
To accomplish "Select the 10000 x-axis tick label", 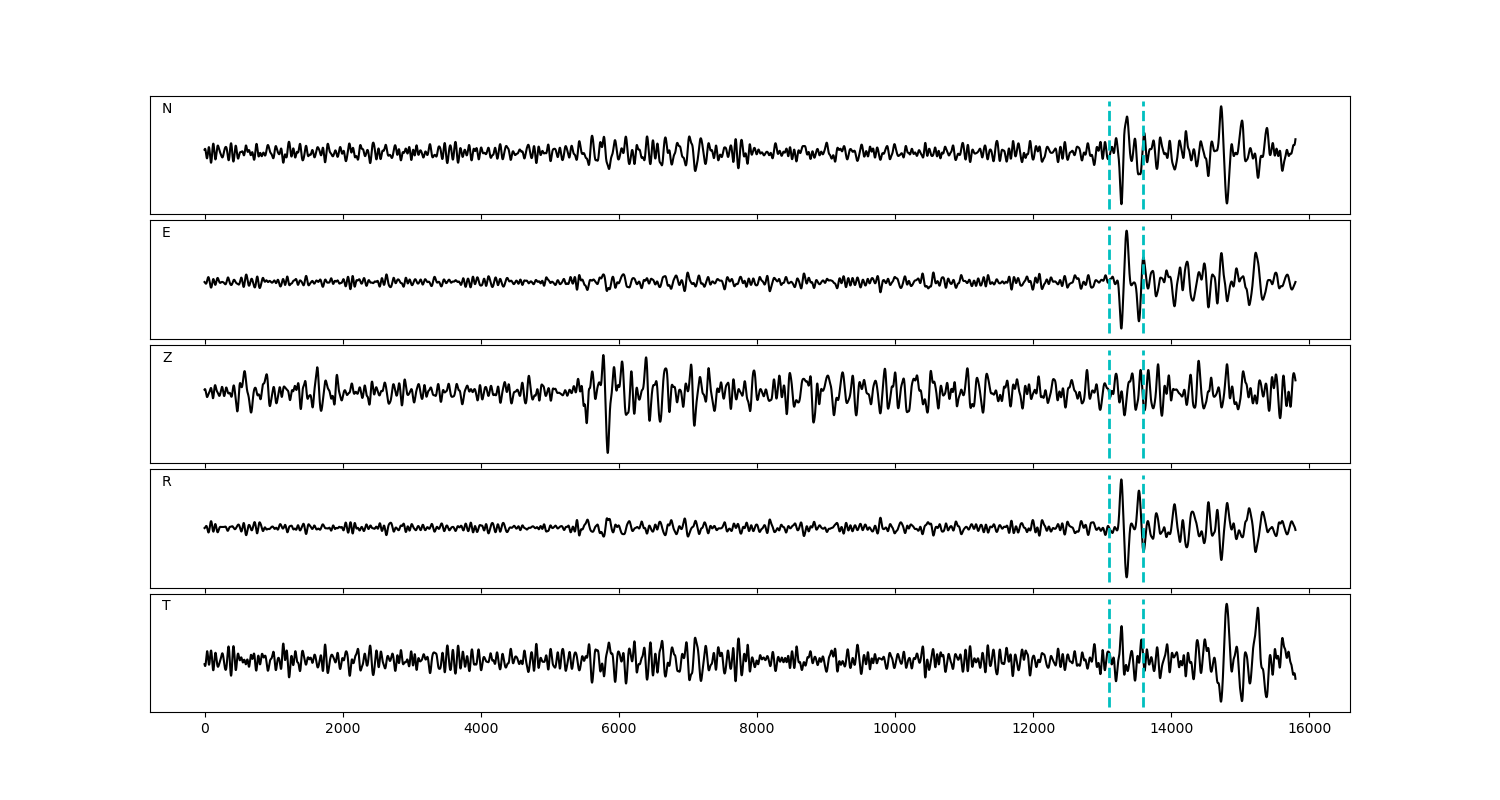I will (x=894, y=730).
